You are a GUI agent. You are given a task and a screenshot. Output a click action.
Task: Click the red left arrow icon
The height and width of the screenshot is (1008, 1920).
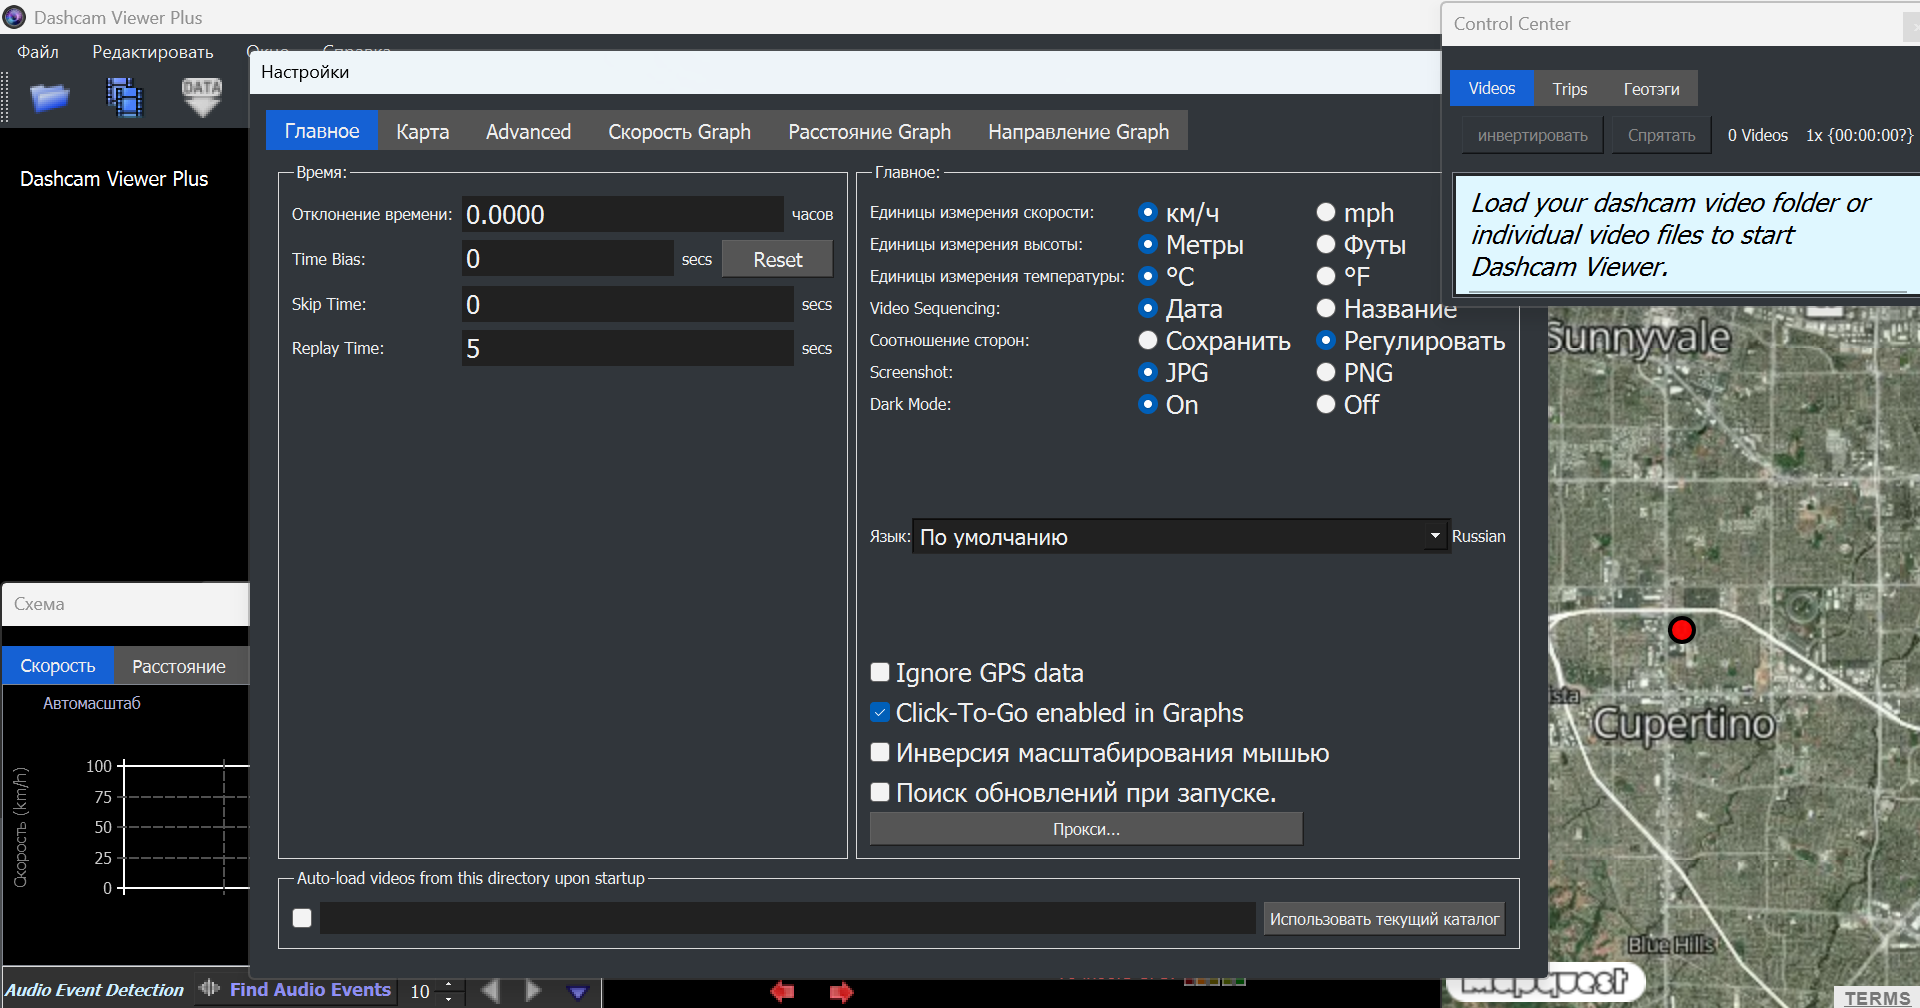(782, 991)
